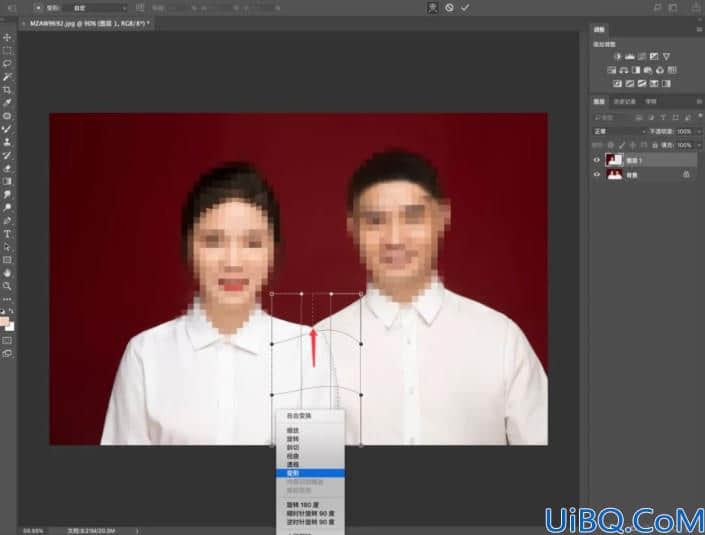Viewport: 705px width, 535px height.
Task: Choose 旋转 180 度 from the context menu
Action: pyautogui.click(x=310, y=504)
